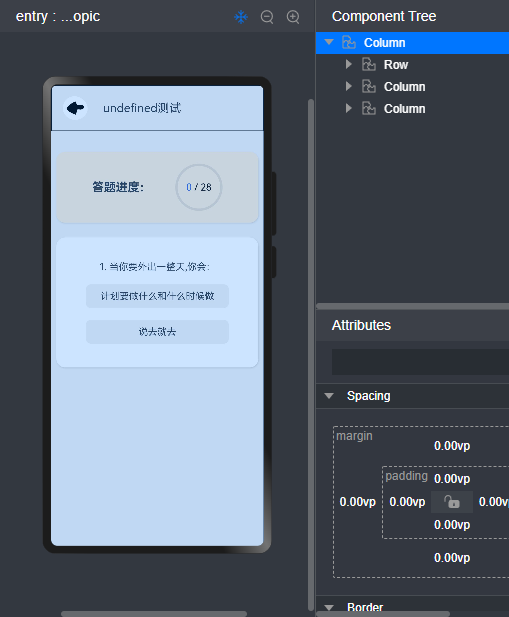
Task: Zoom in the preview with the plus magnifier
Action: 293,17
